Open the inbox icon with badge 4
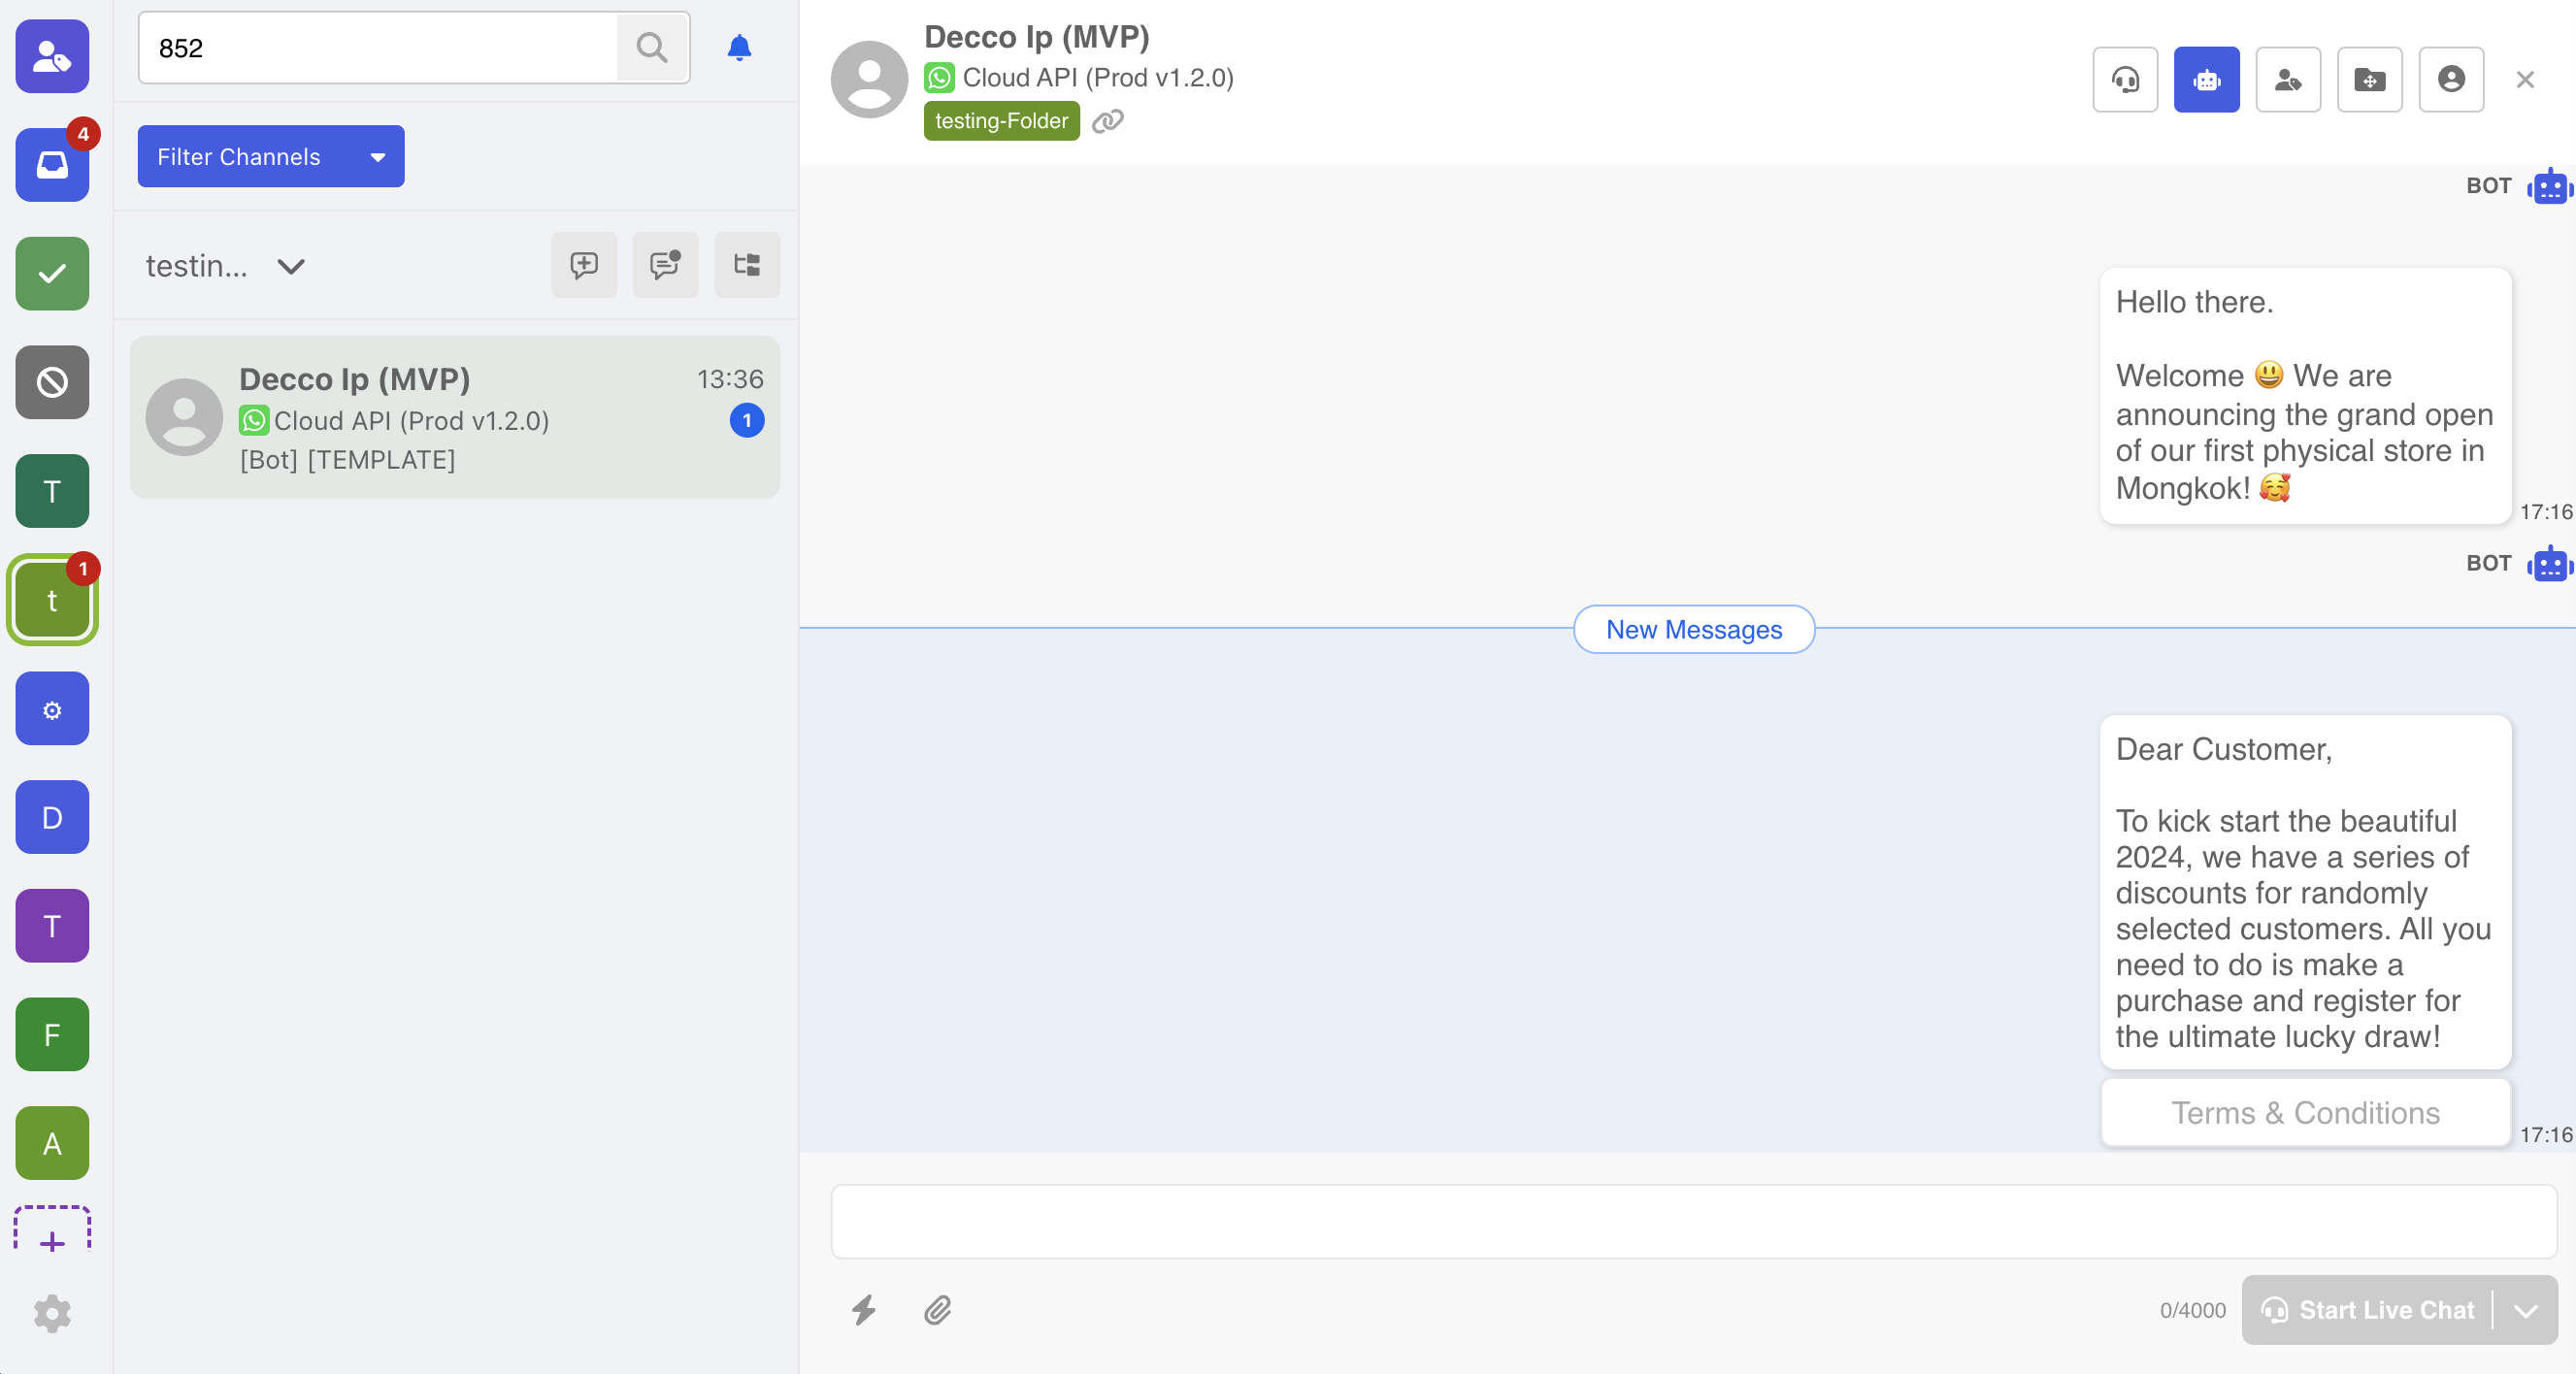The image size is (2576, 1374). [52, 165]
